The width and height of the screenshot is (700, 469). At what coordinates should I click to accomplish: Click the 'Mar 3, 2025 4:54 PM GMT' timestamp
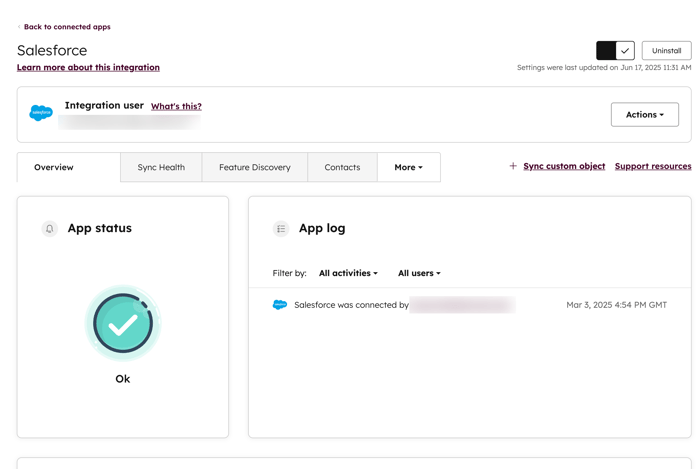click(617, 305)
